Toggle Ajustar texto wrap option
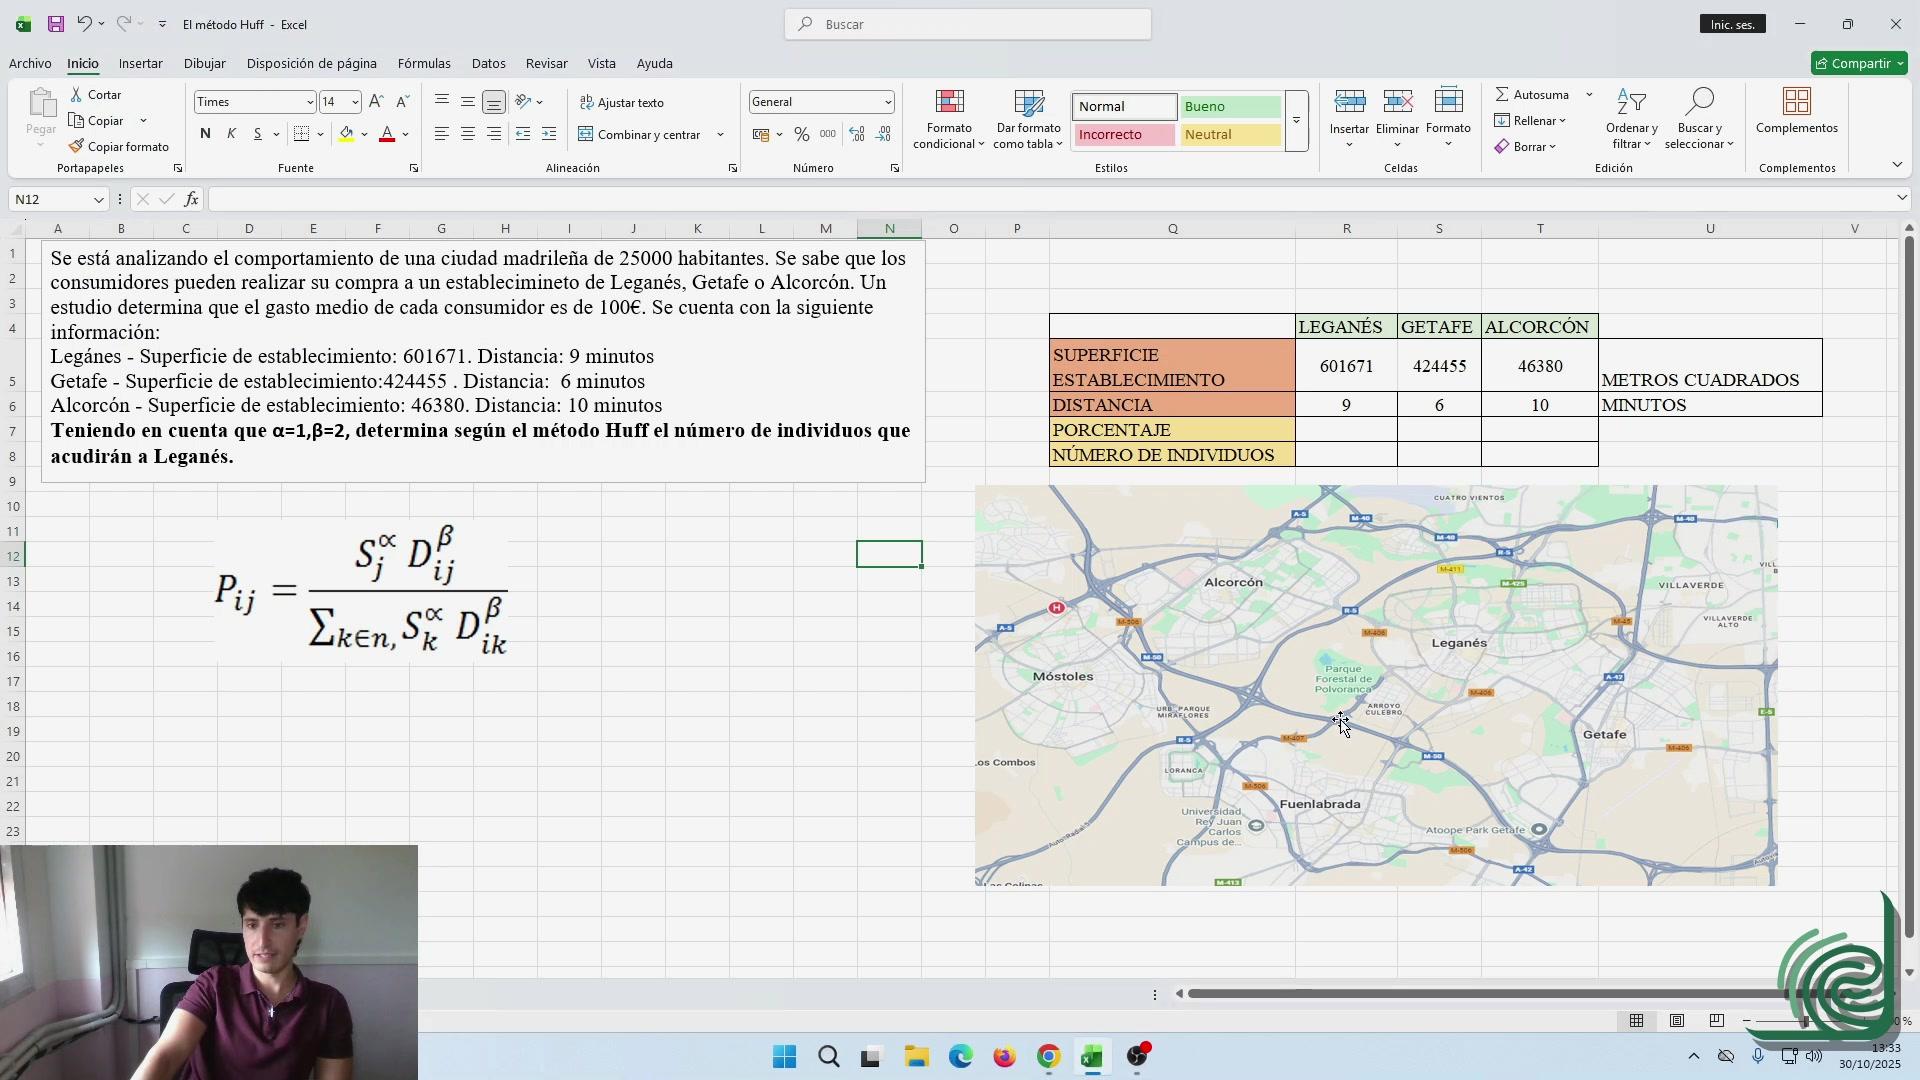Viewport: 1920px width, 1080px height. click(x=621, y=102)
